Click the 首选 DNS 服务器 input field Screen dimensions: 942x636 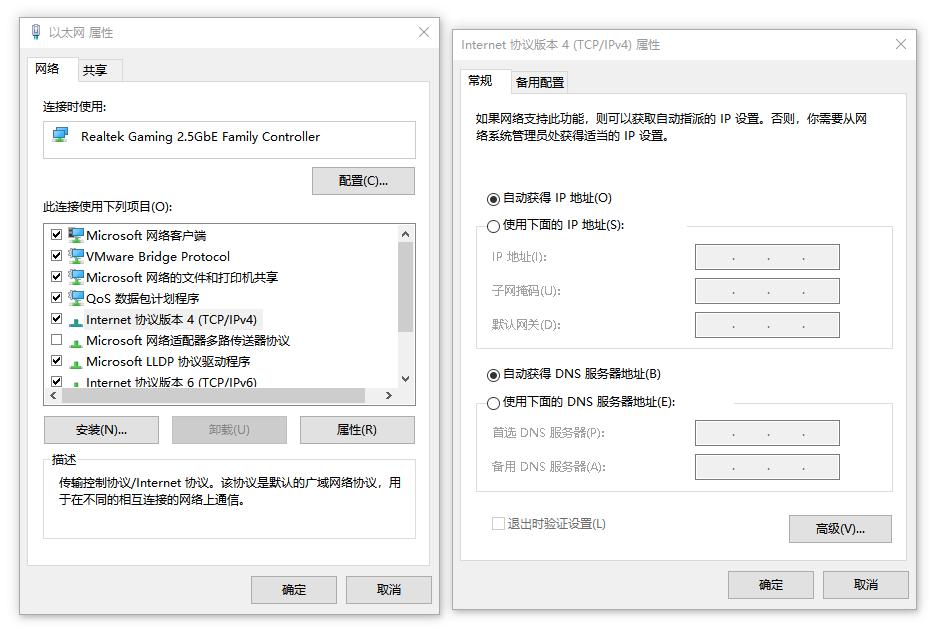(x=766, y=433)
